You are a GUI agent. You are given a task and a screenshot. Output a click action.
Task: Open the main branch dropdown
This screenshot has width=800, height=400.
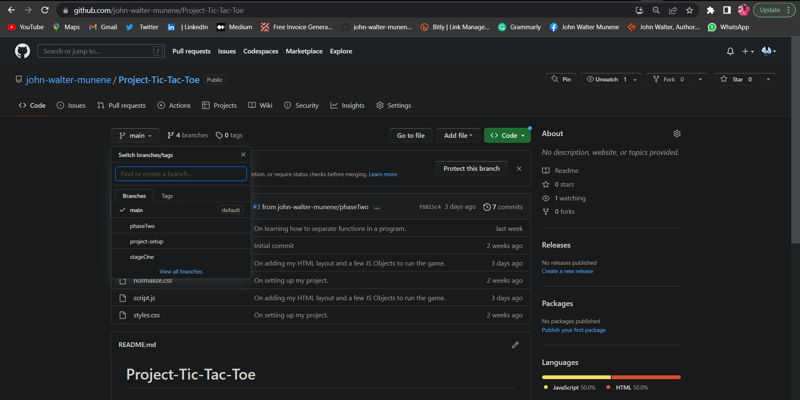click(135, 136)
